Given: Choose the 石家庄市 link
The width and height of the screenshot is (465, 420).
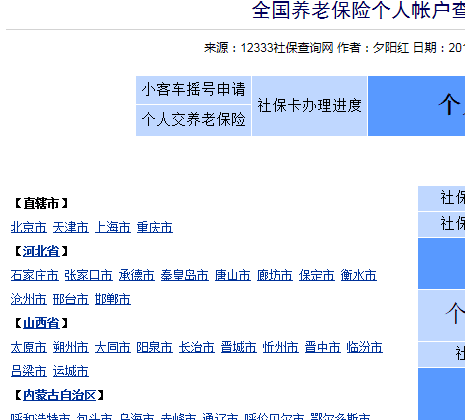Looking at the screenshot, I should [35, 275].
